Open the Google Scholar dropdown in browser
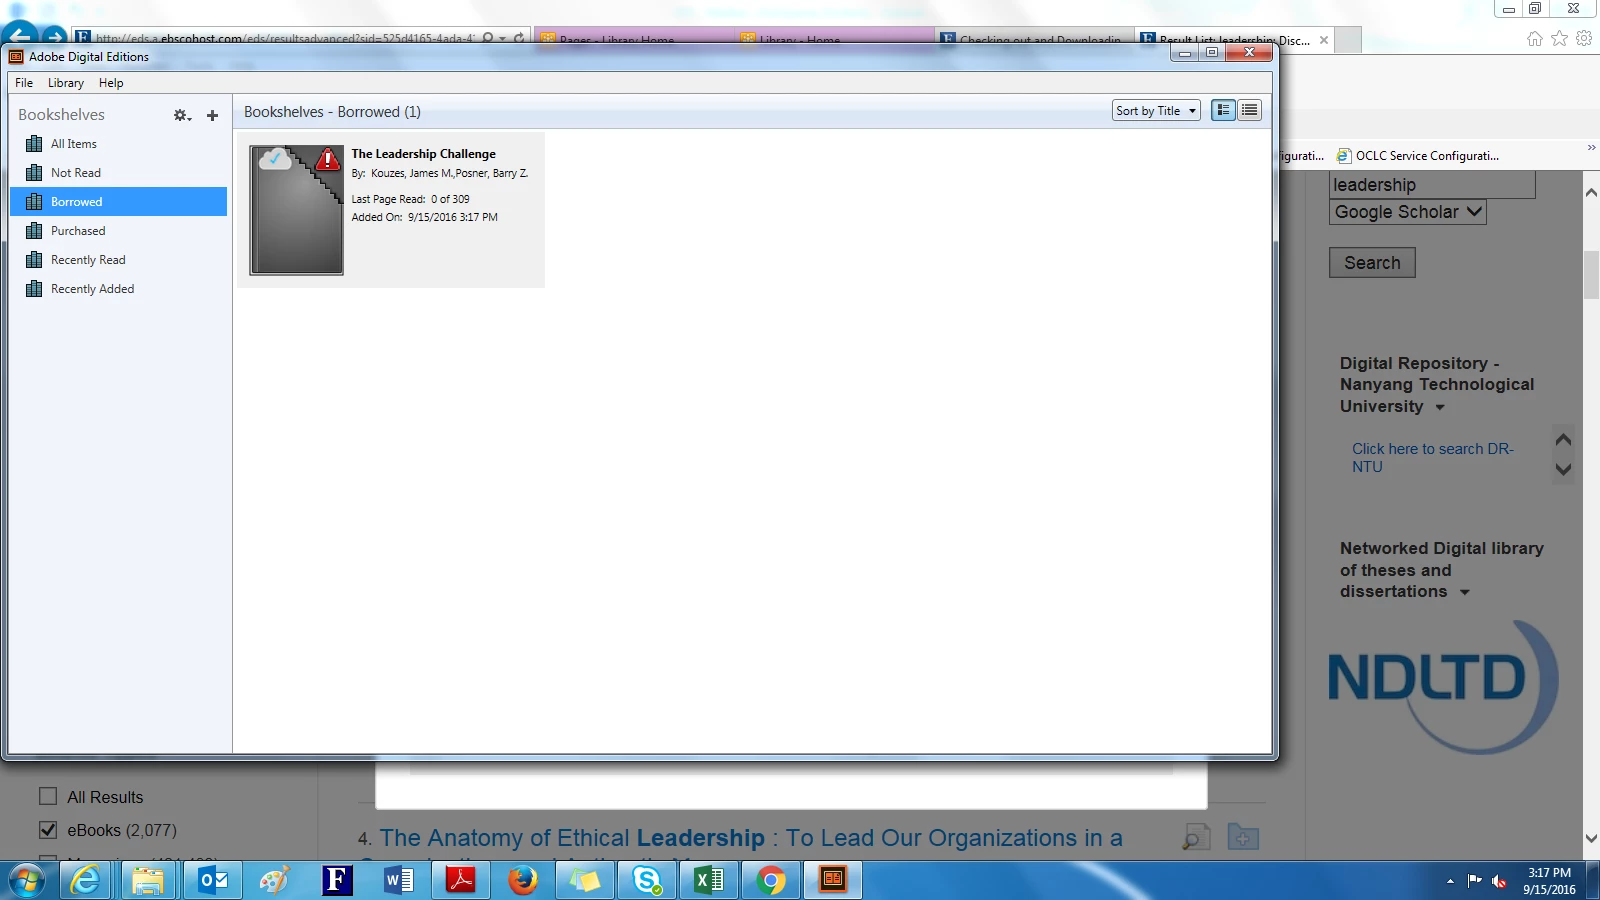 [x=1407, y=212]
